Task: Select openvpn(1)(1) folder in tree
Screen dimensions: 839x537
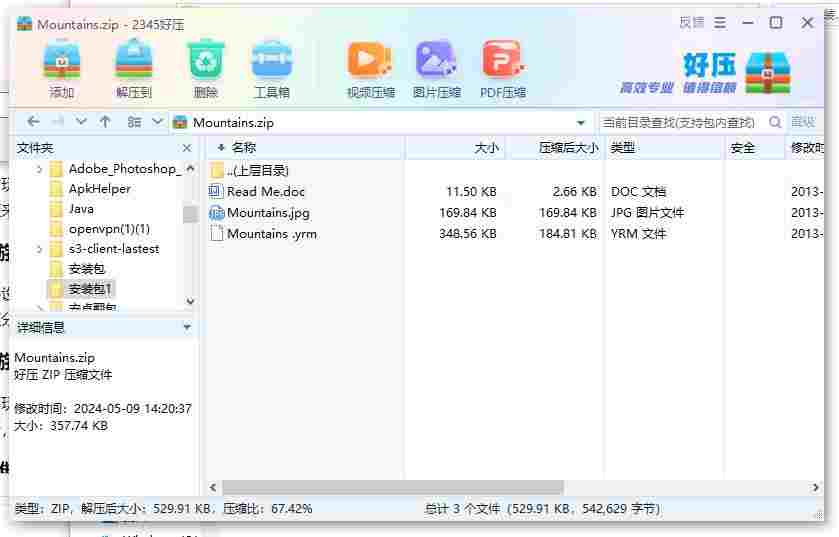Action: tap(109, 229)
